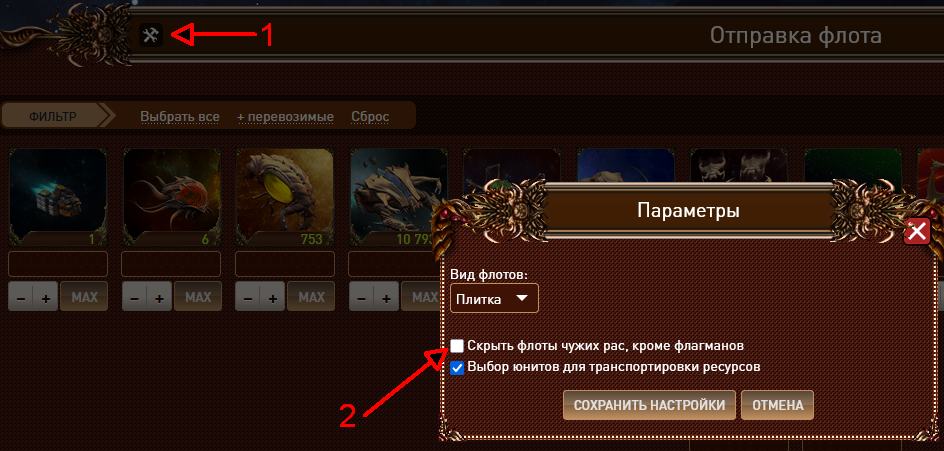Click MAX under the first cargo unit

pos(84,296)
